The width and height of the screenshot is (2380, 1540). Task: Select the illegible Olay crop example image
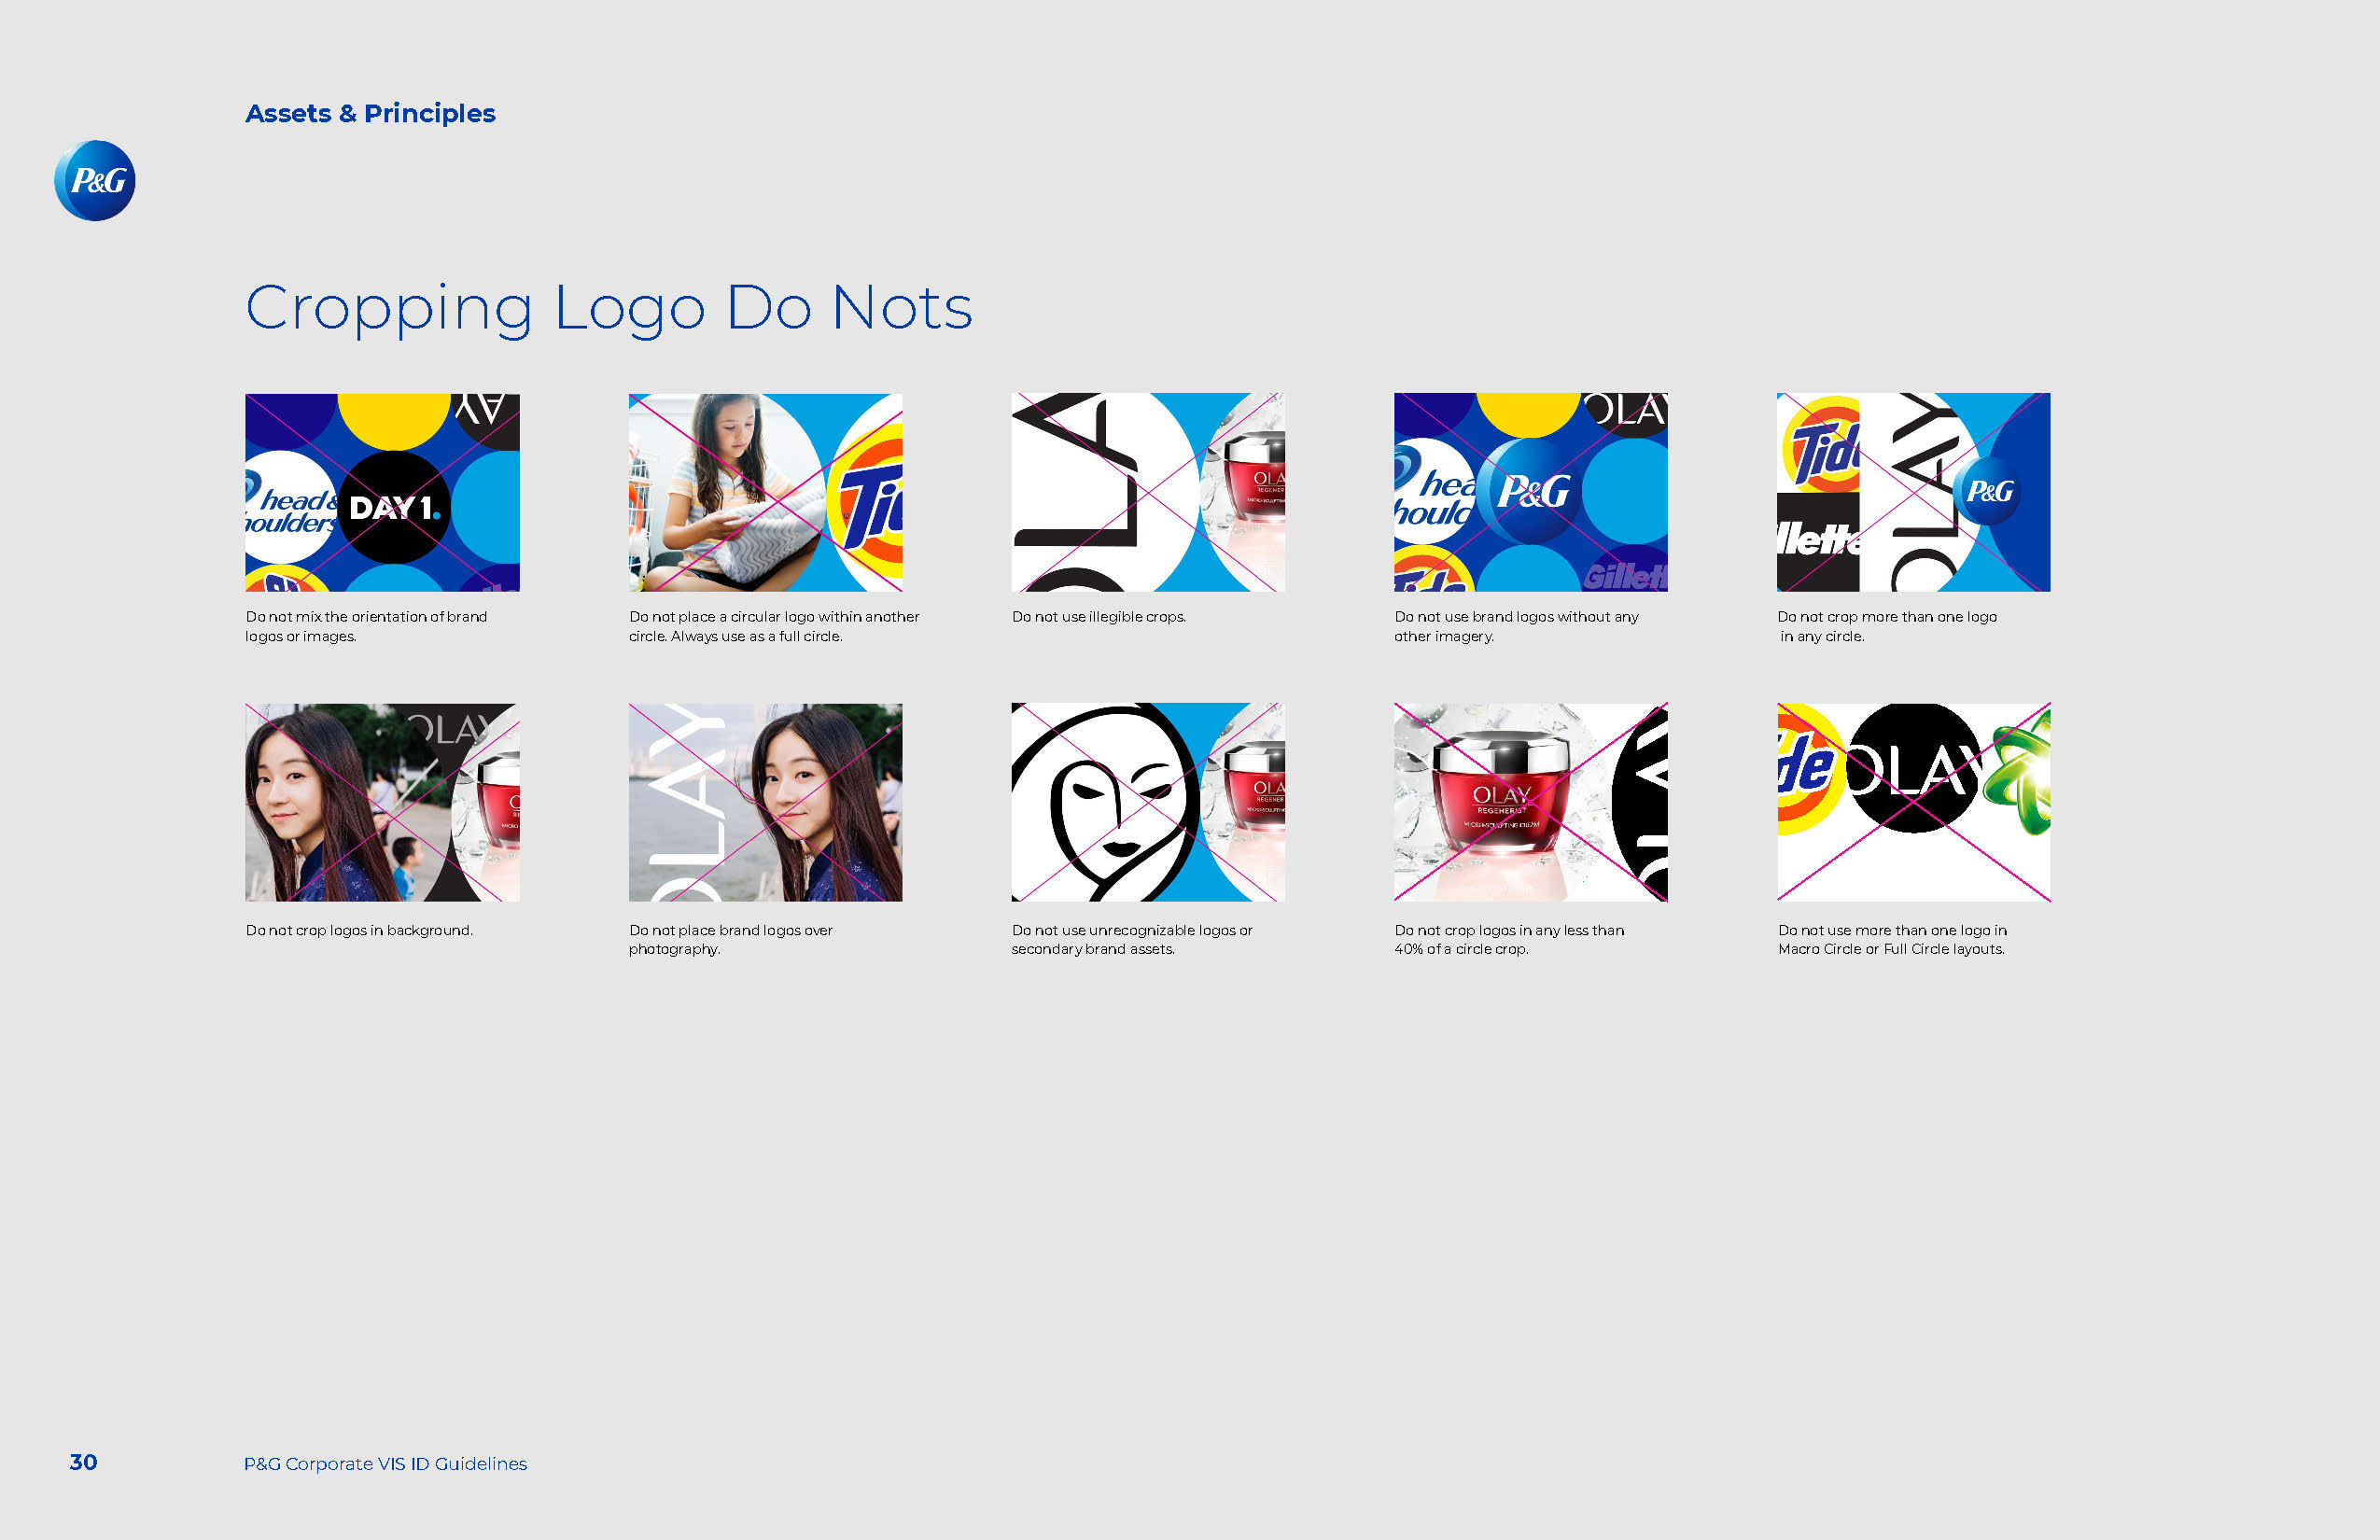1148,492
